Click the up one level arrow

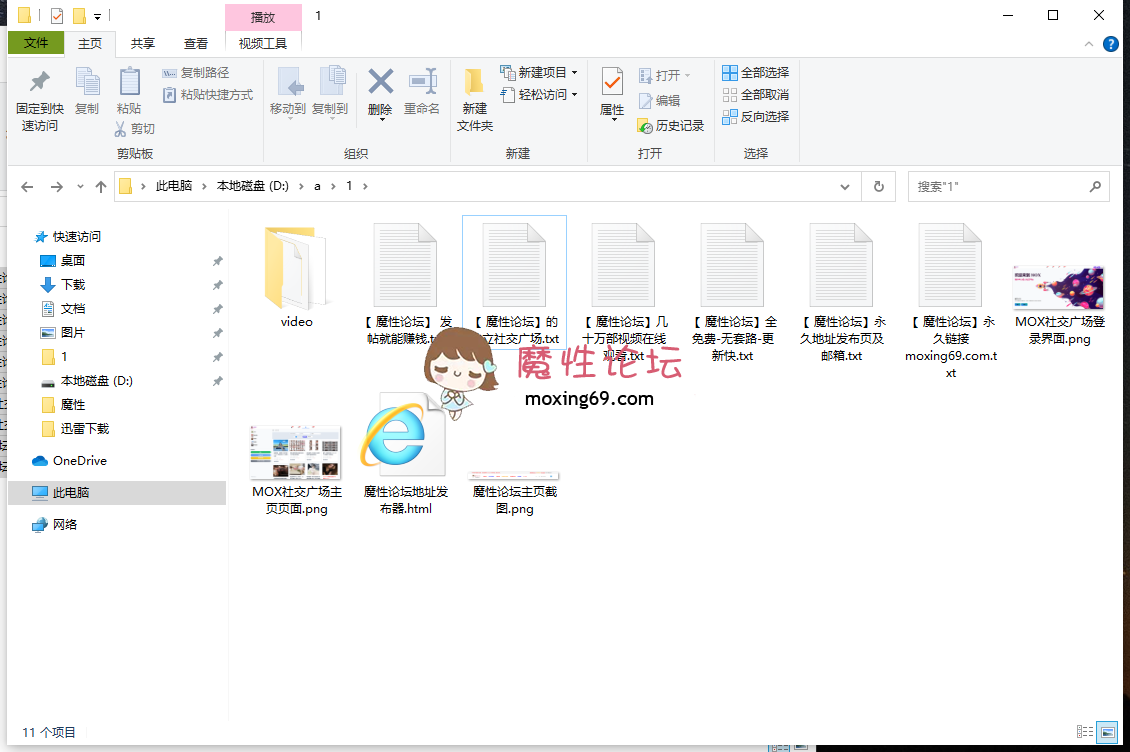(x=101, y=187)
